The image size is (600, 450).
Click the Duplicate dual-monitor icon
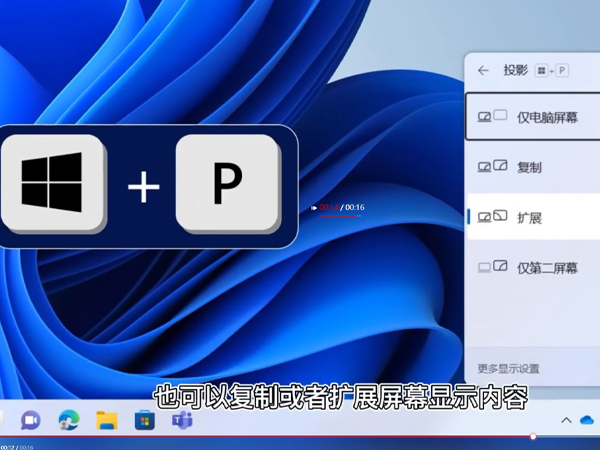(492, 166)
